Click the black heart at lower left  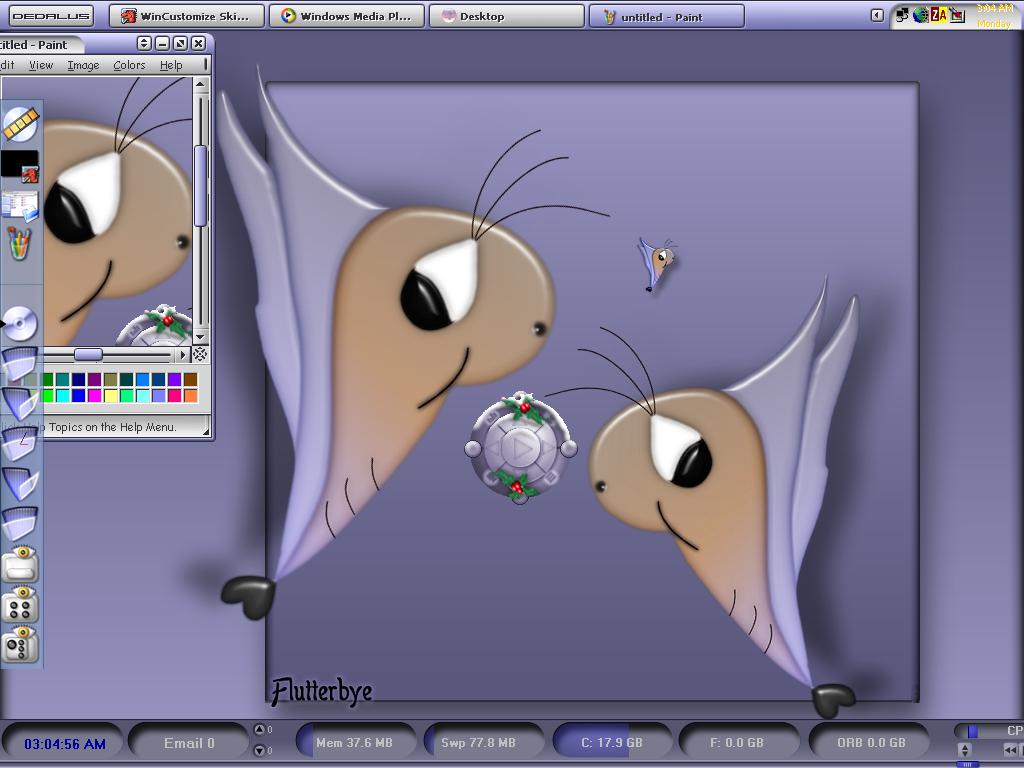[x=248, y=596]
